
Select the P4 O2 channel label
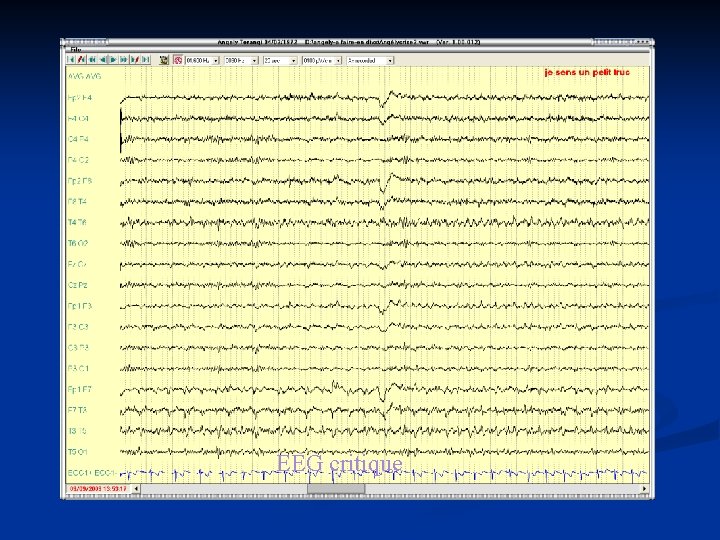click(x=78, y=160)
